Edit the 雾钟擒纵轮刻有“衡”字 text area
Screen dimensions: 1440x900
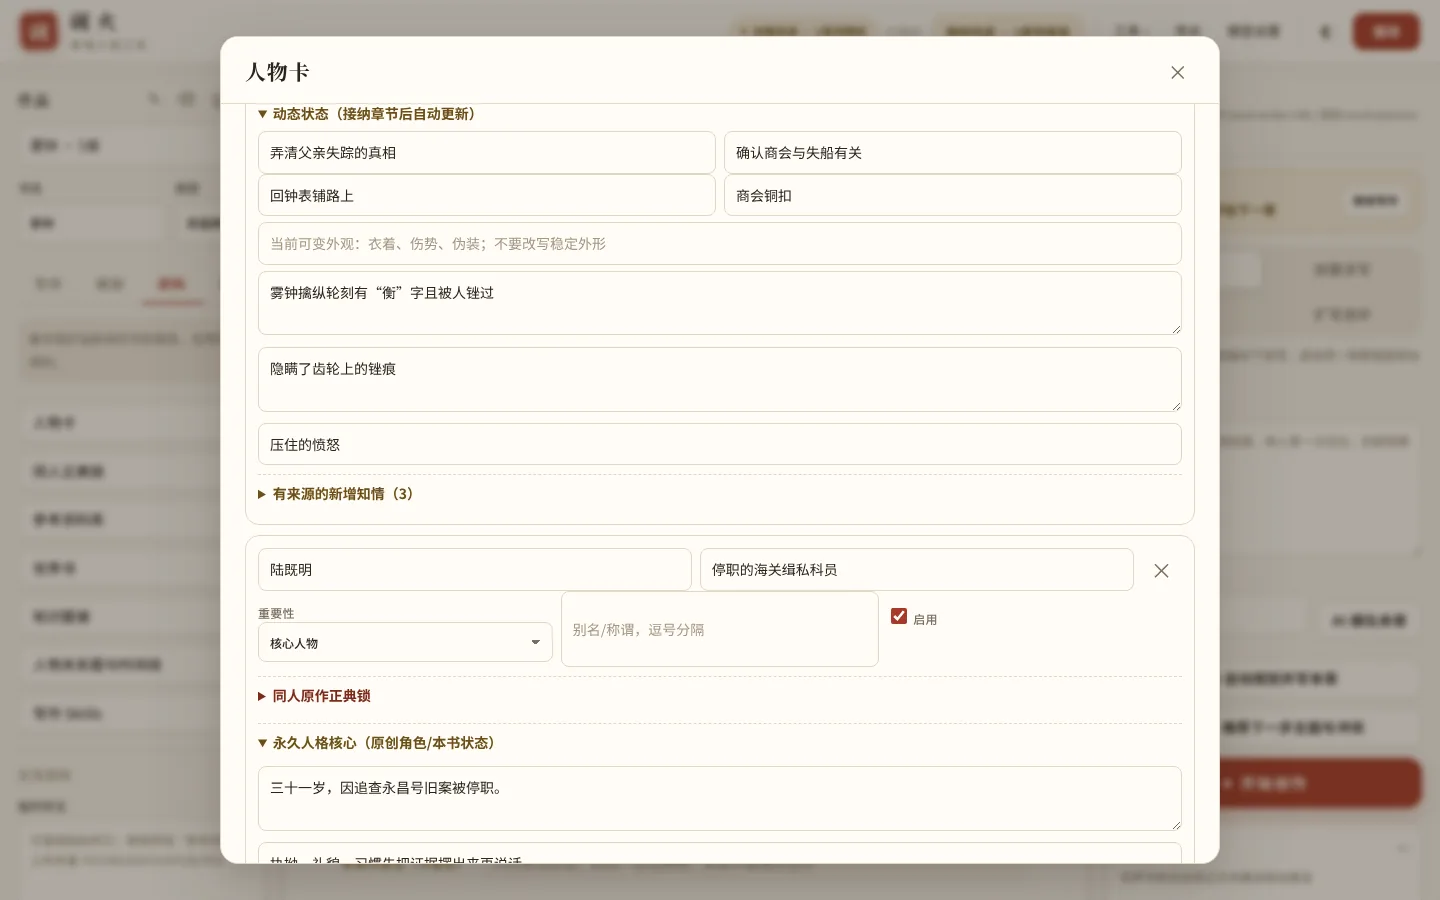click(x=720, y=303)
